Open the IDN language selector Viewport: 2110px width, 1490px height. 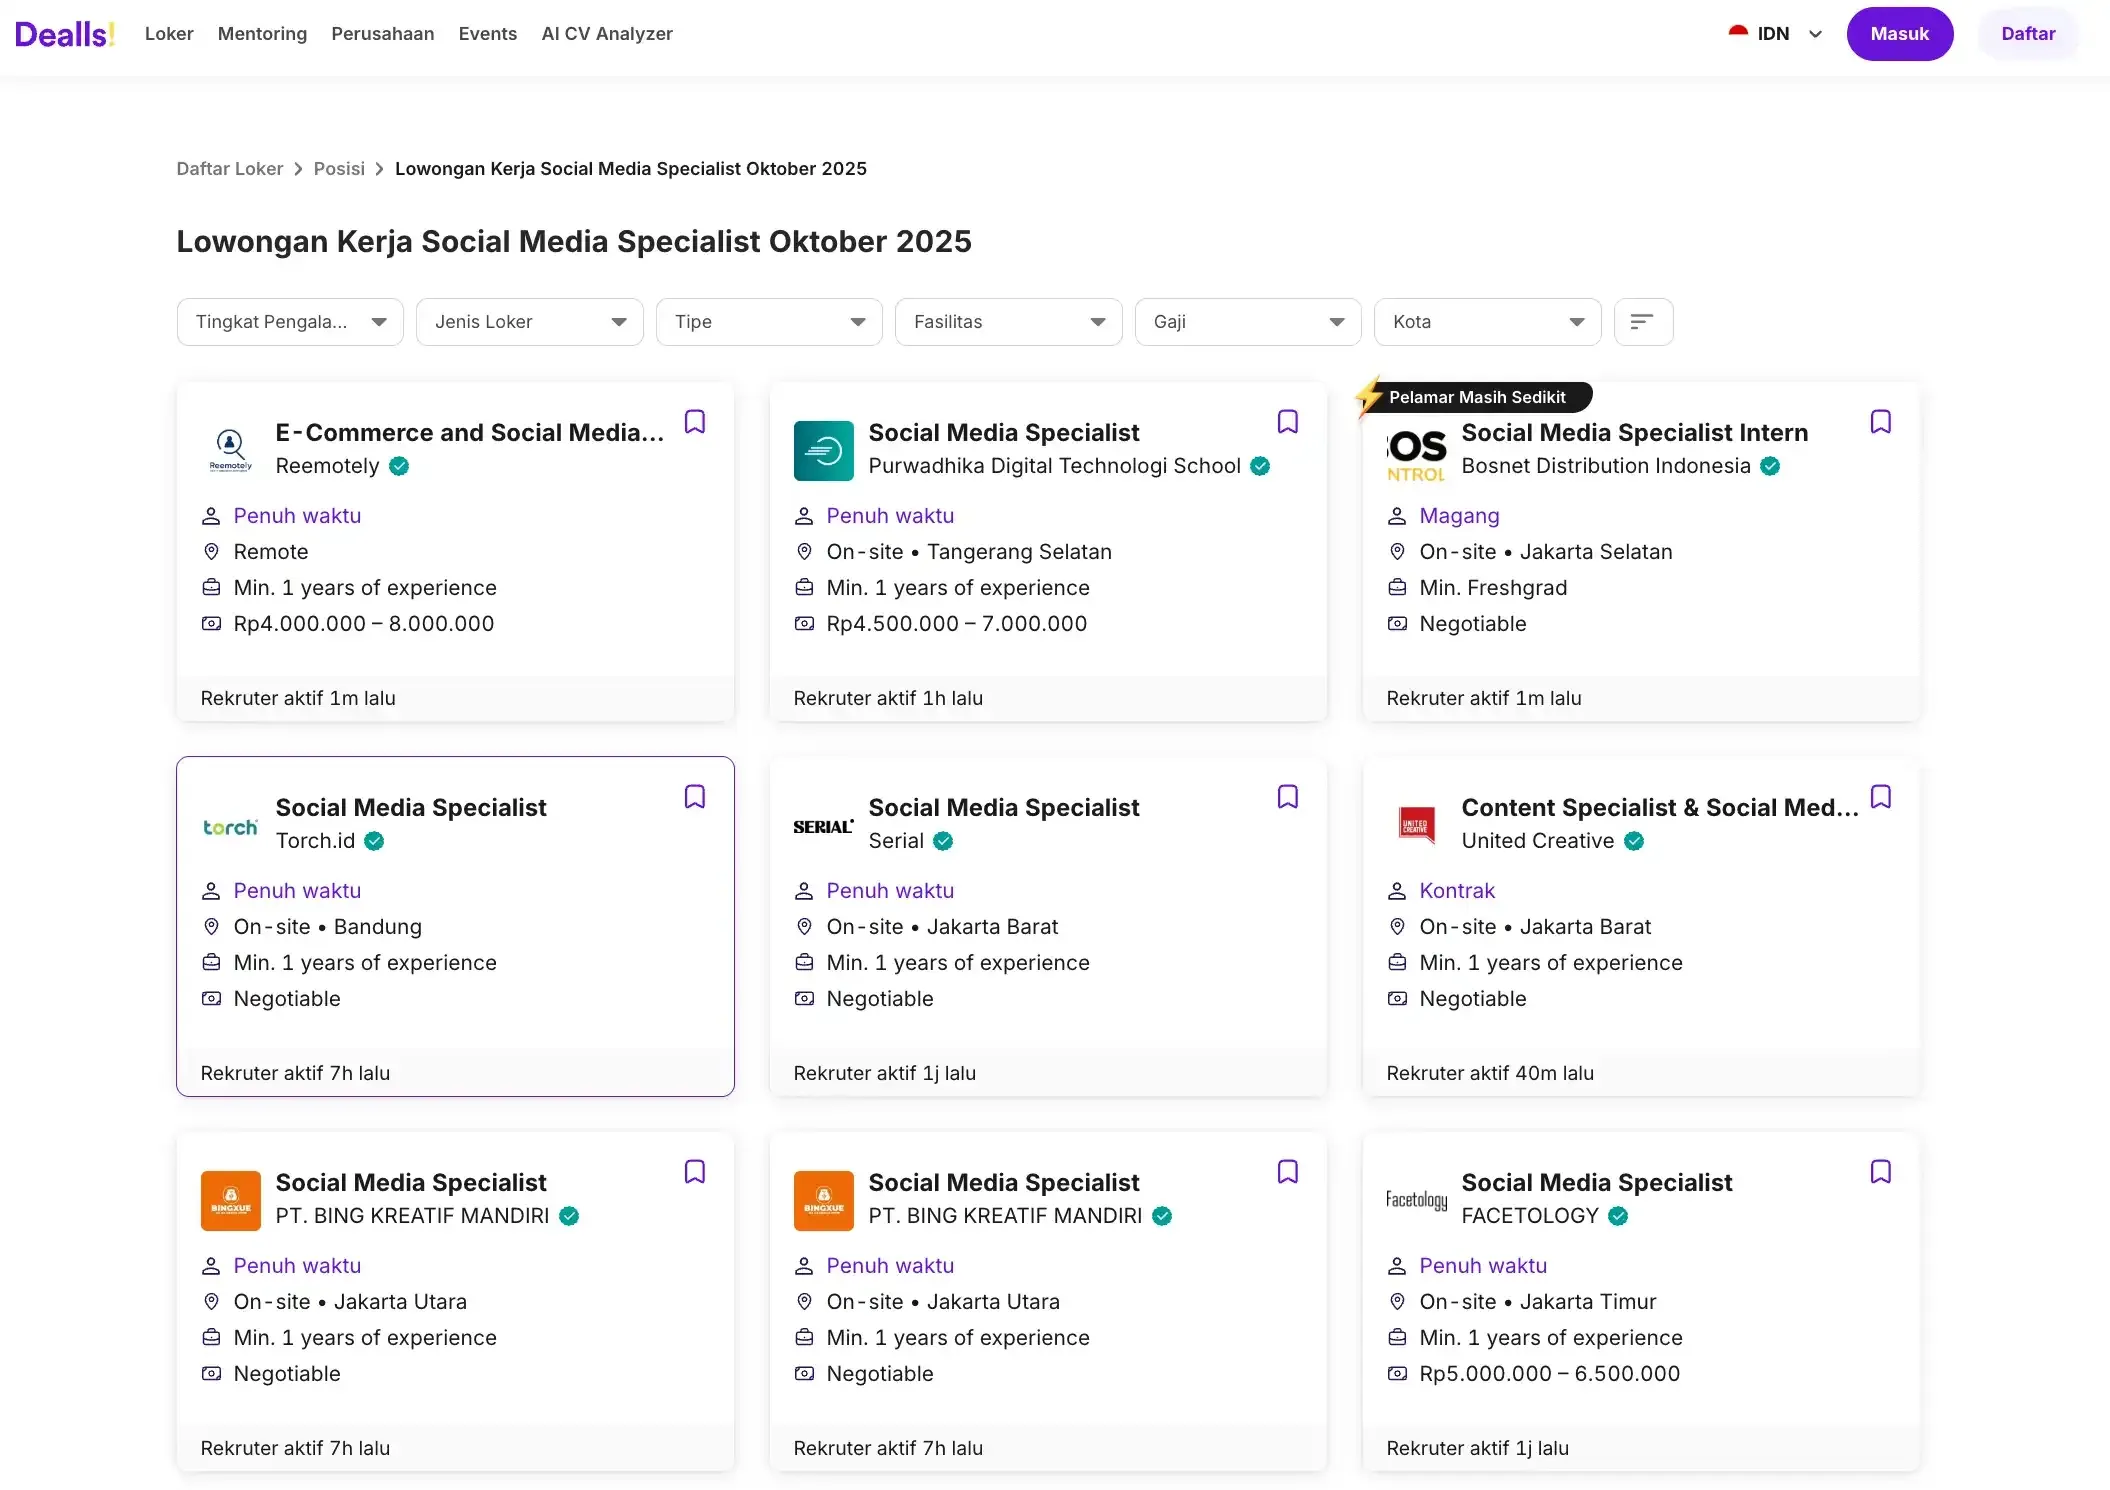coord(1776,34)
